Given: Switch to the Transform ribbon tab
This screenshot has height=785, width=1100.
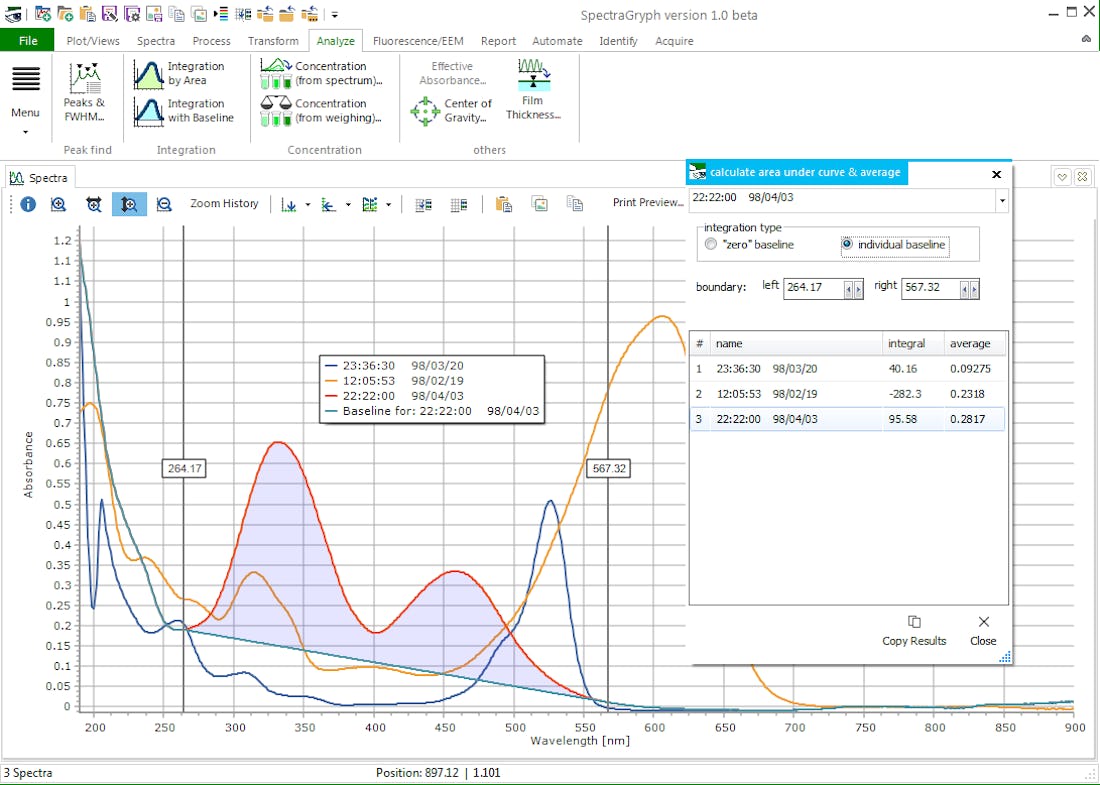Looking at the screenshot, I should pos(273,41).
